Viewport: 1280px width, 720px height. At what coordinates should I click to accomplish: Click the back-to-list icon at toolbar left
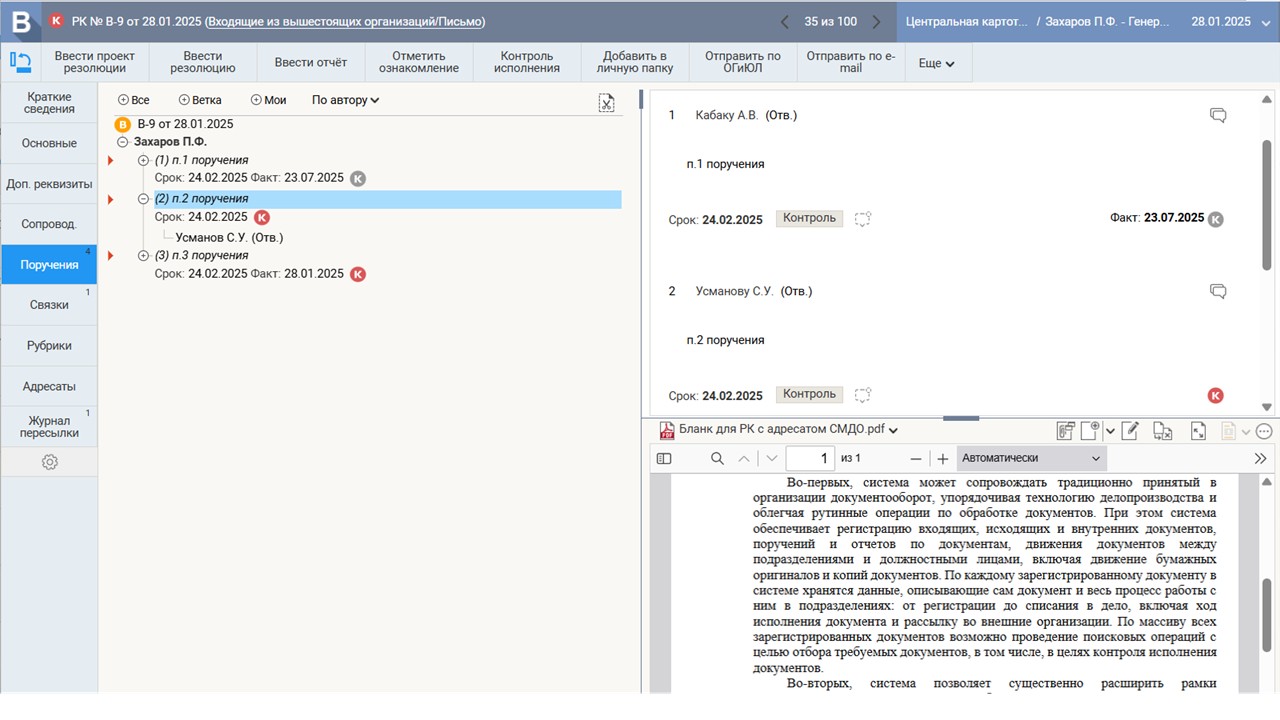click(20, 62)
